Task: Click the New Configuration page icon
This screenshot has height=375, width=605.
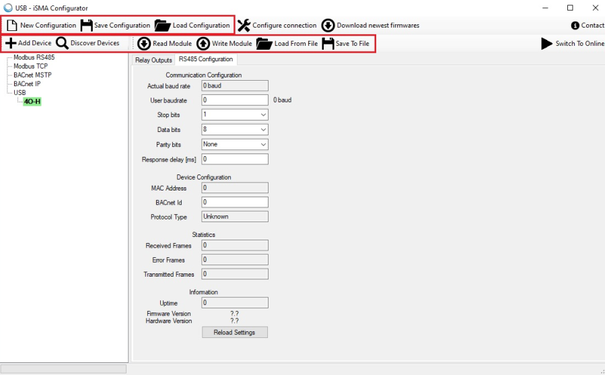Action: pyautogui.click(x=12, y=25)
